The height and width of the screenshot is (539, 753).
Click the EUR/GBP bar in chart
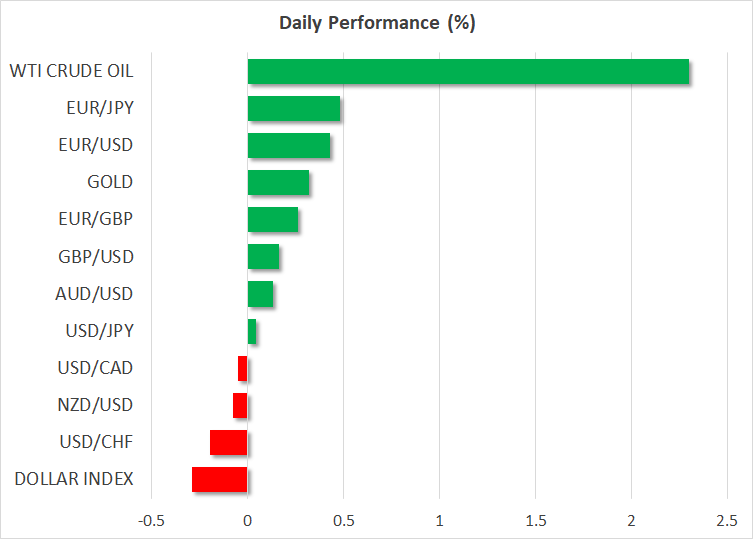272,219
